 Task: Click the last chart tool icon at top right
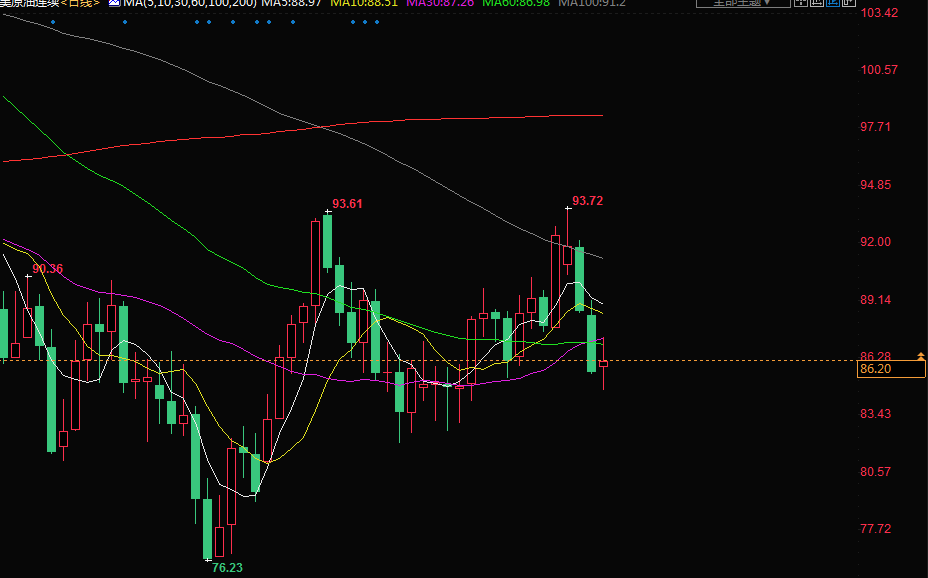pyautogui.click(x=849, y=3)
